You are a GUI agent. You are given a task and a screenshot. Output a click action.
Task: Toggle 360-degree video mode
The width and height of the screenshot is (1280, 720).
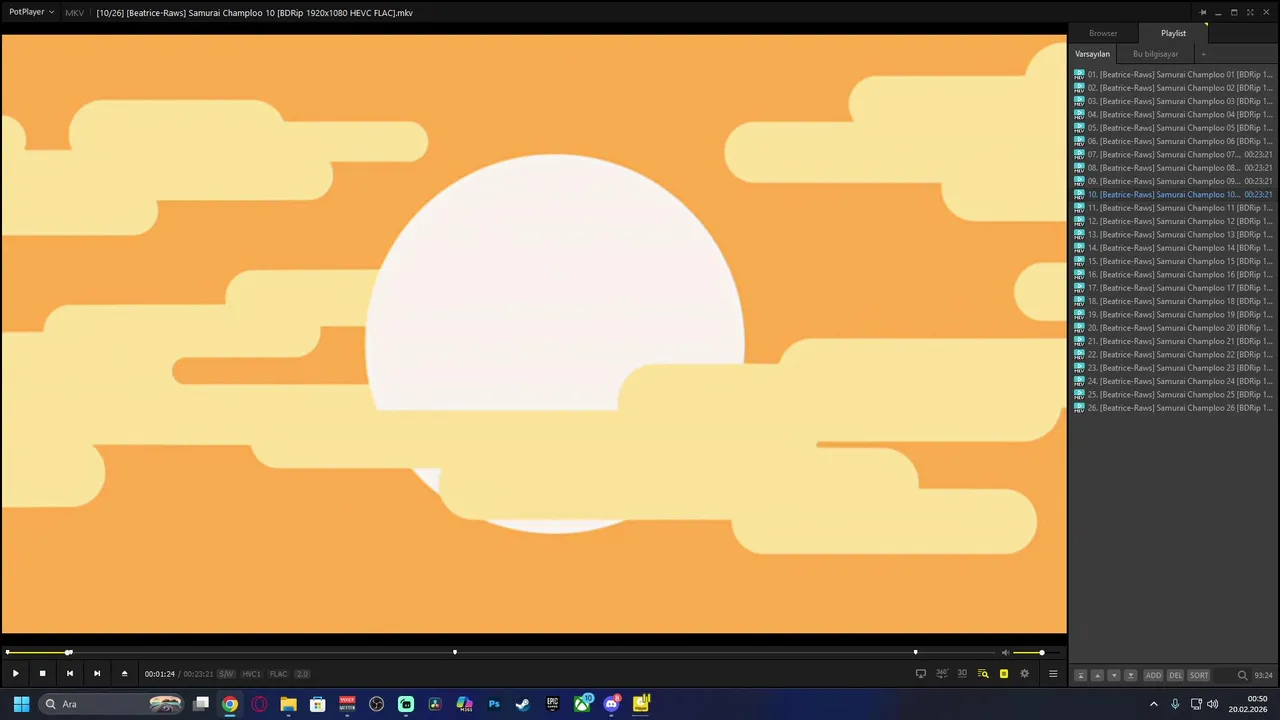point(942,674)
